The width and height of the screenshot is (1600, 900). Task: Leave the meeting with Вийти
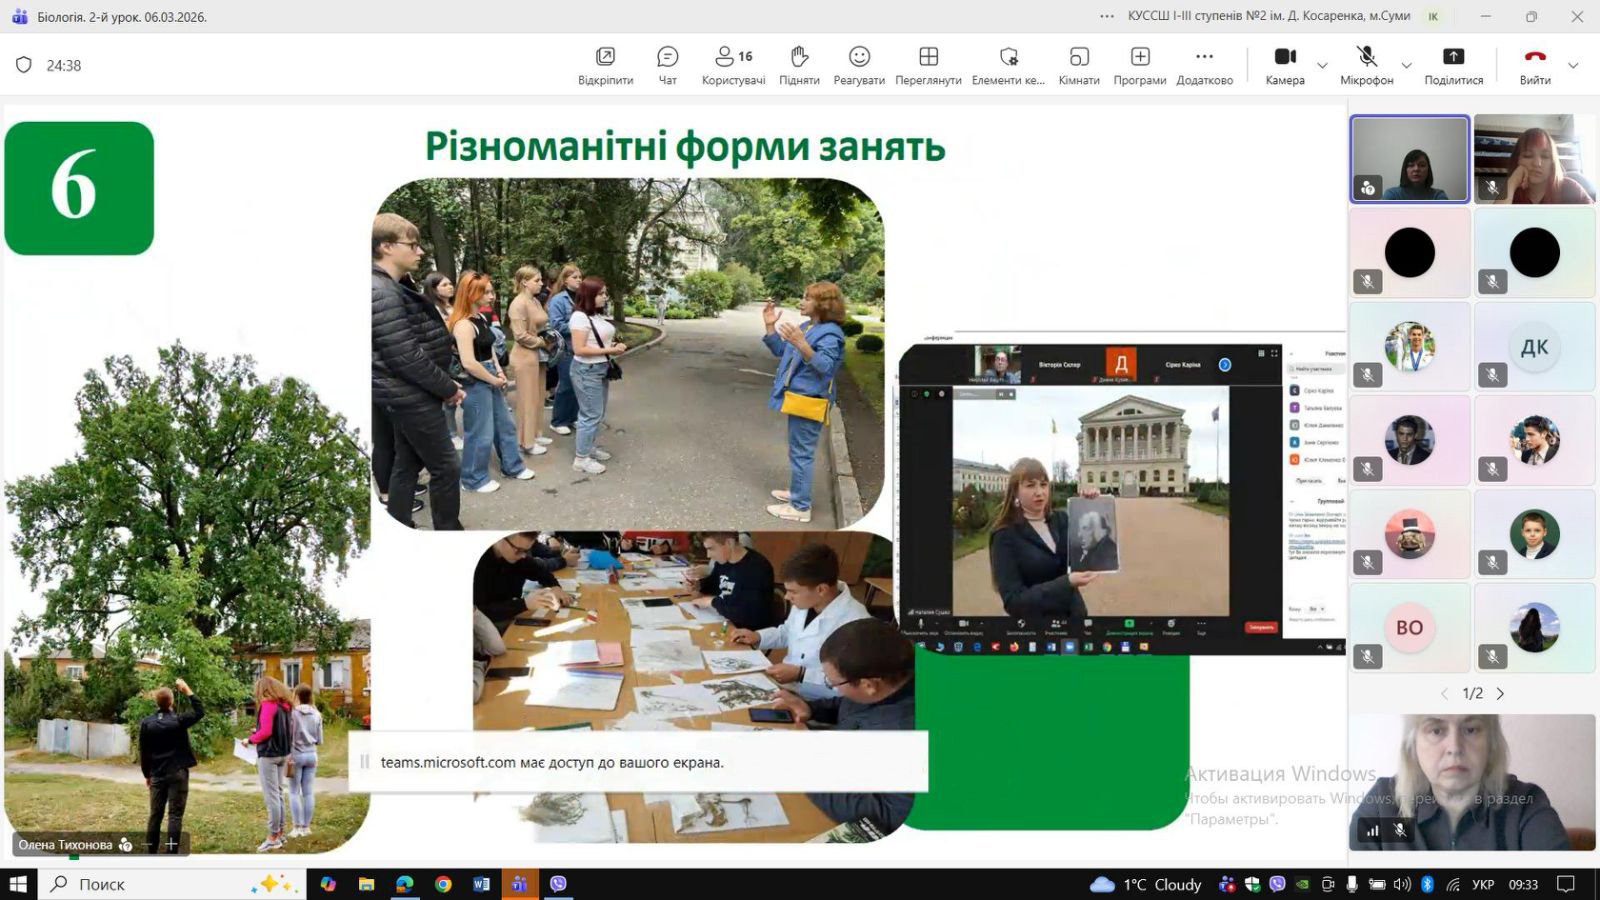pyautogui.click(x=1535, y=65)
